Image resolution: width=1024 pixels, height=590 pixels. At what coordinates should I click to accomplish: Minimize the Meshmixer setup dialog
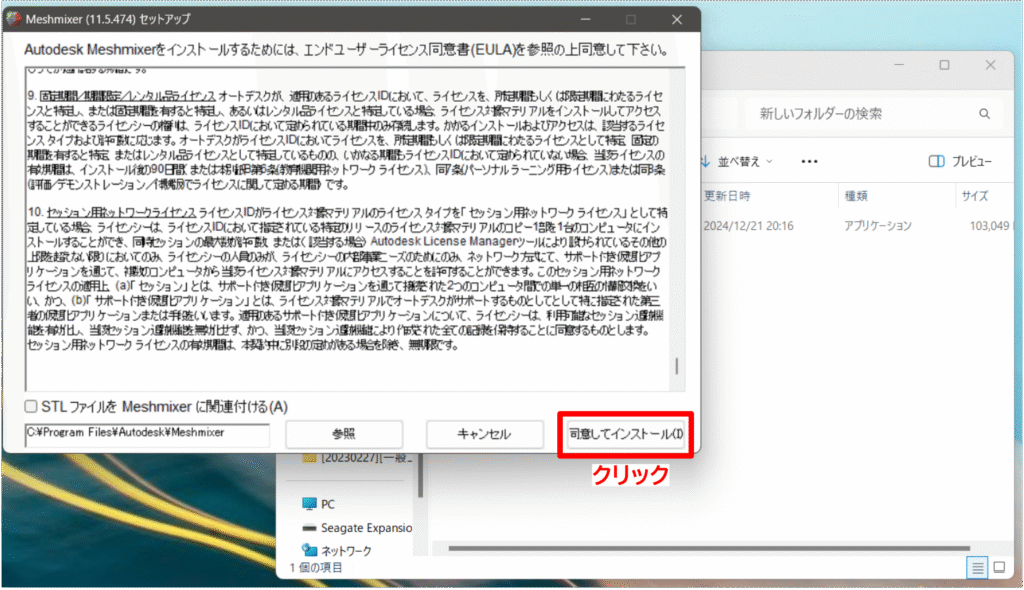585,20
